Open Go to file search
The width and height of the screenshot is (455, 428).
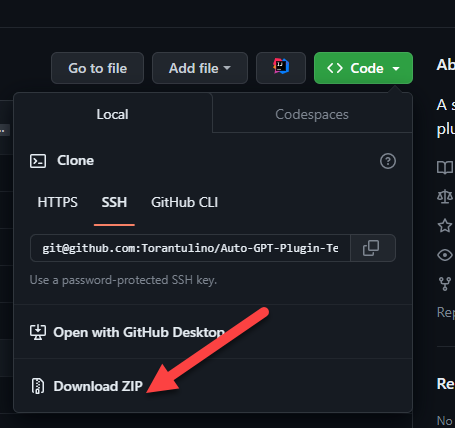[97, 68]
